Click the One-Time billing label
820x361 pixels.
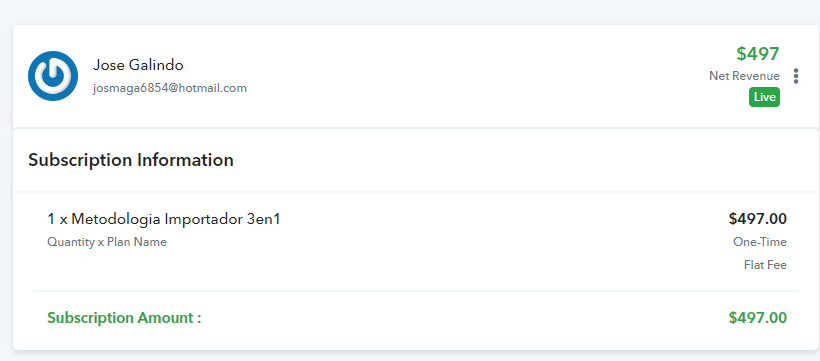pos(760,242)
